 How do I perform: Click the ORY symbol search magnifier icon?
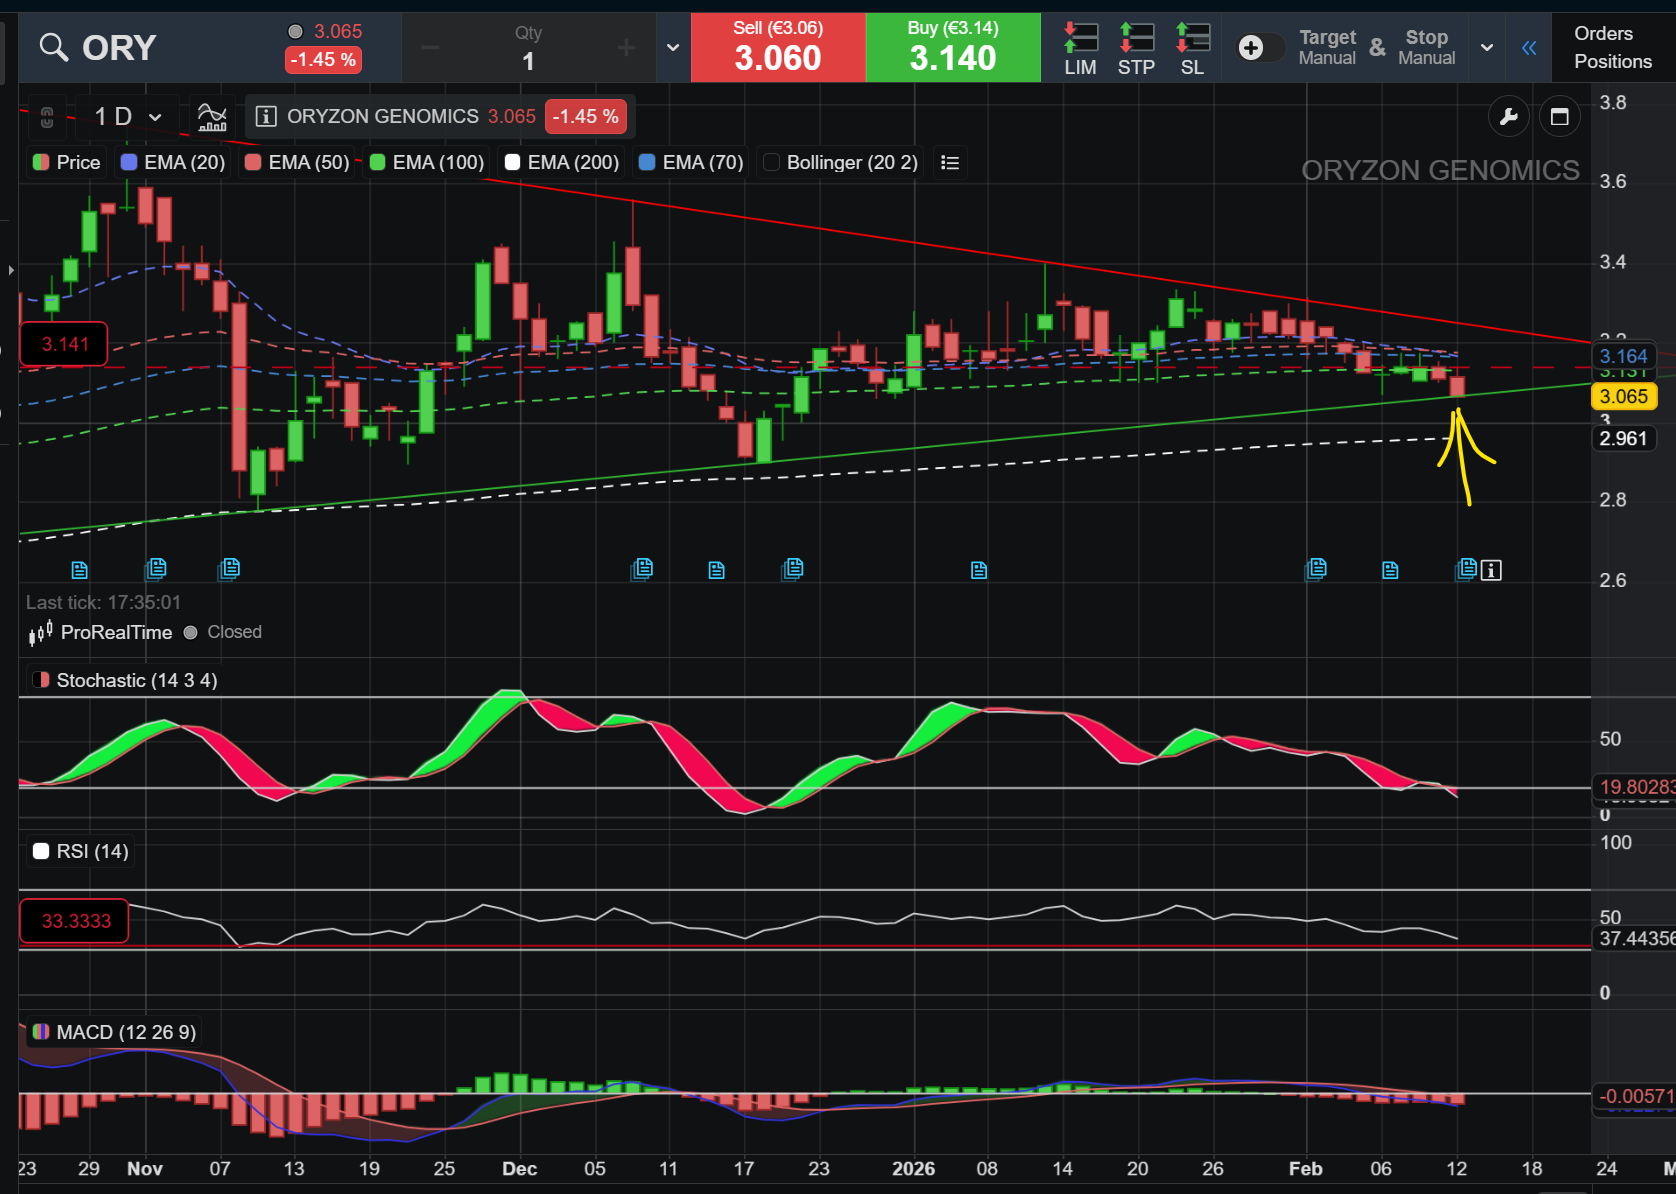point(53,47)
